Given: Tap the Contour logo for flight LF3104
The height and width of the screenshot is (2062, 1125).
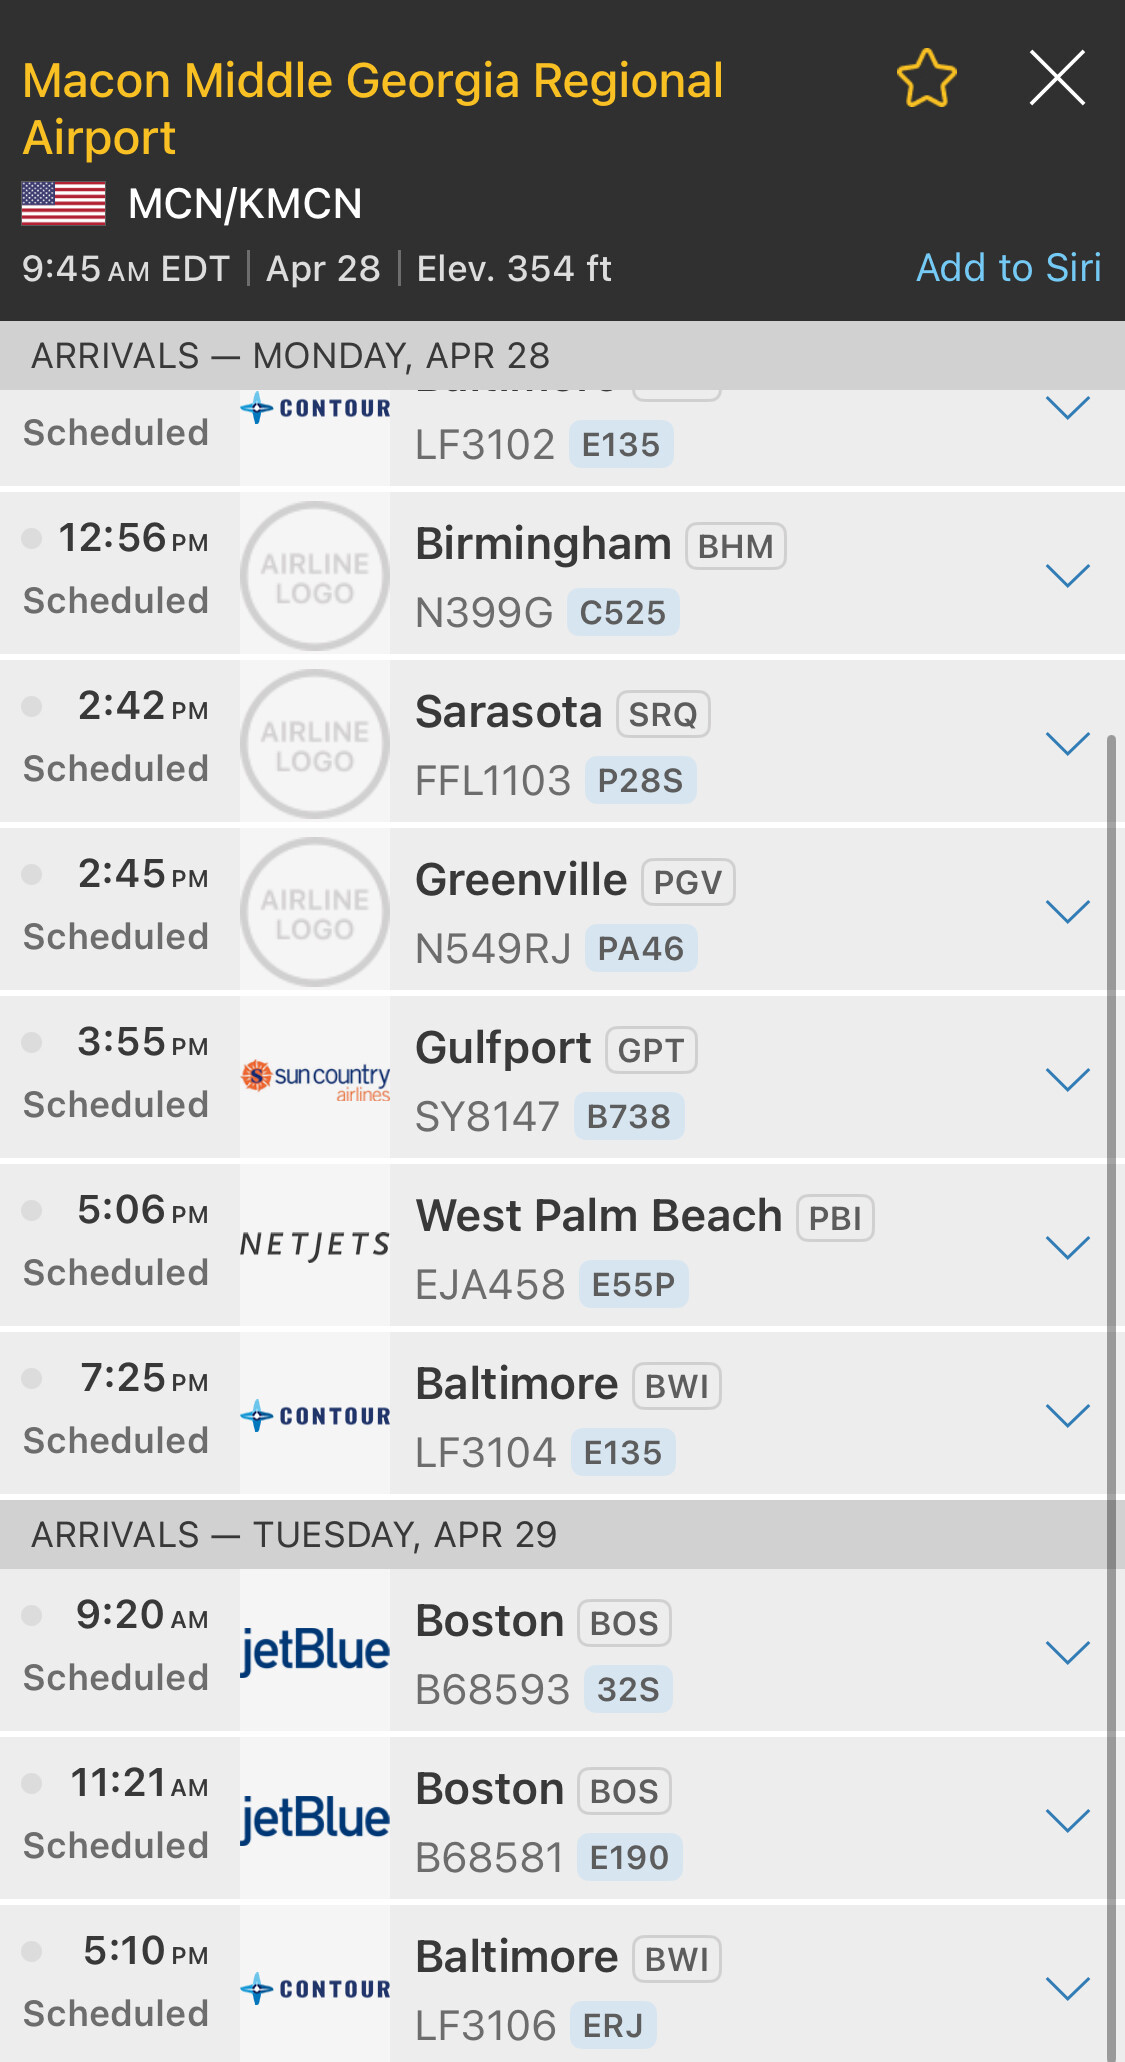Looking at the screenshot, I should (315, 1416).
